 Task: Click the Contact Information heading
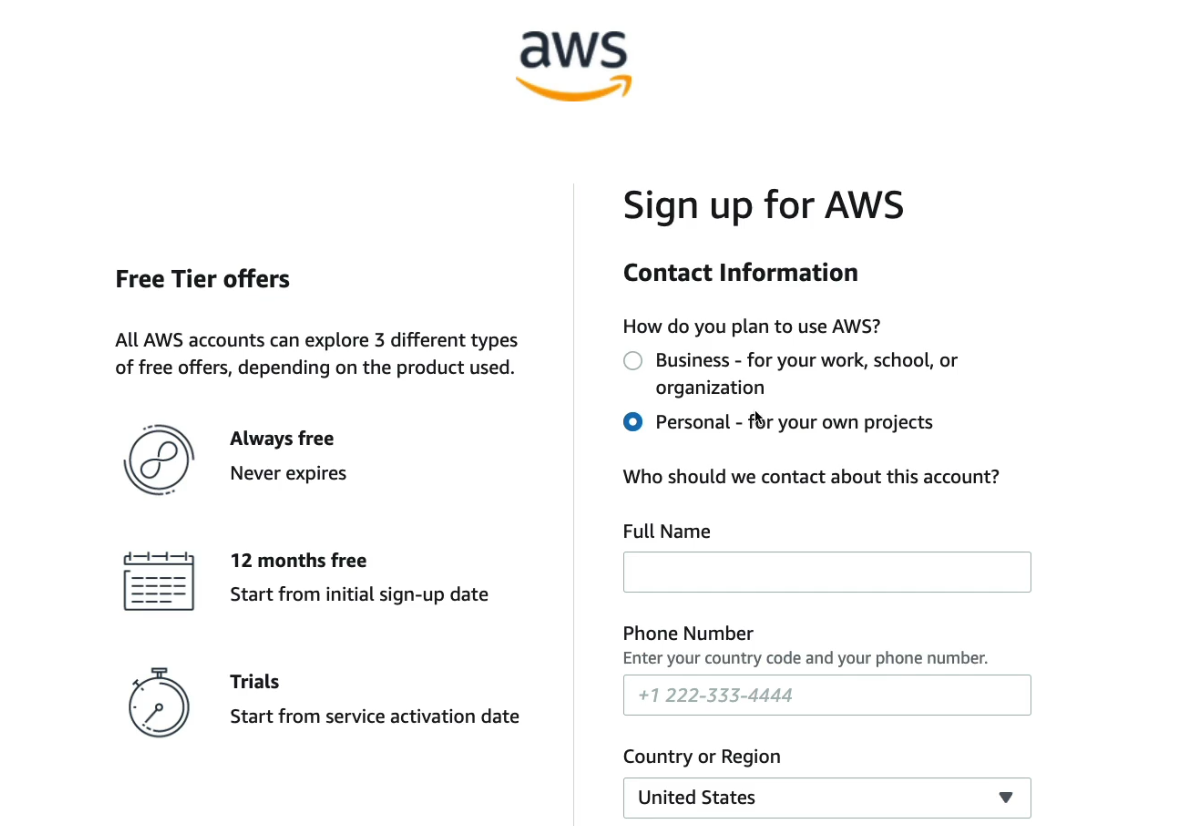[741, 273]
